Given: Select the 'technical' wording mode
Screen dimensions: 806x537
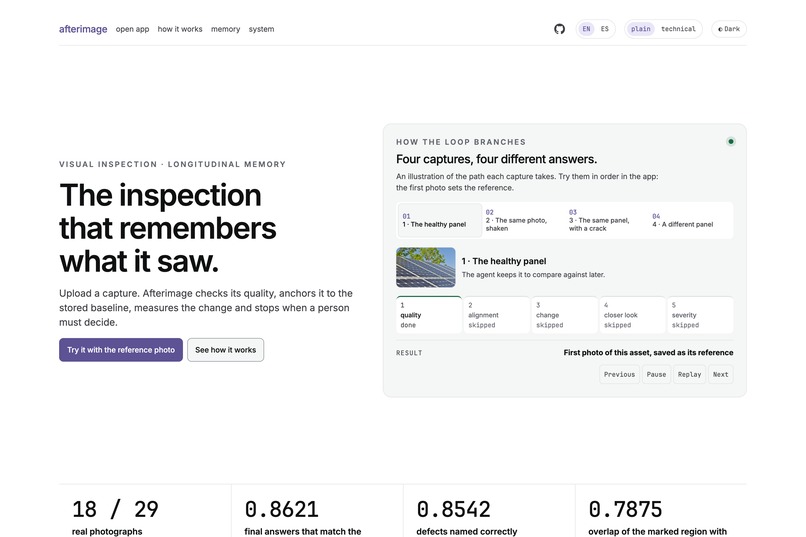Looking at the screenshot, I should pyautogui.click(x=678, y=29).
